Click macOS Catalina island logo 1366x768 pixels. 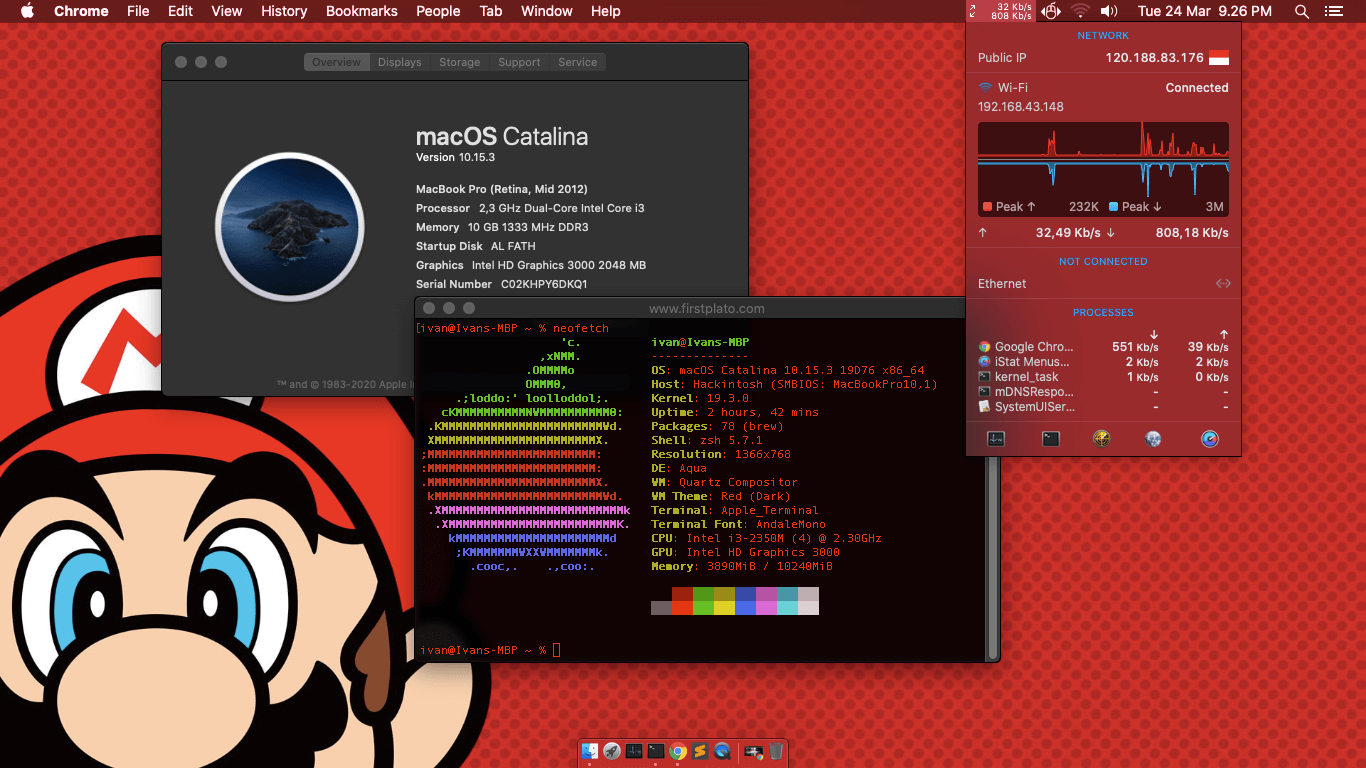tap(289, 228)
